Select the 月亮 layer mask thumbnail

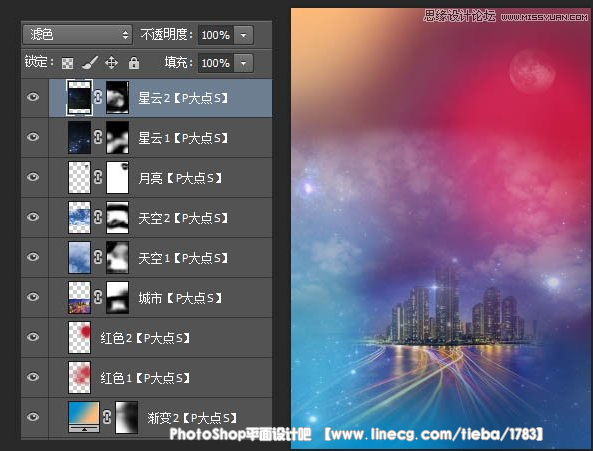tap(118, 177)
